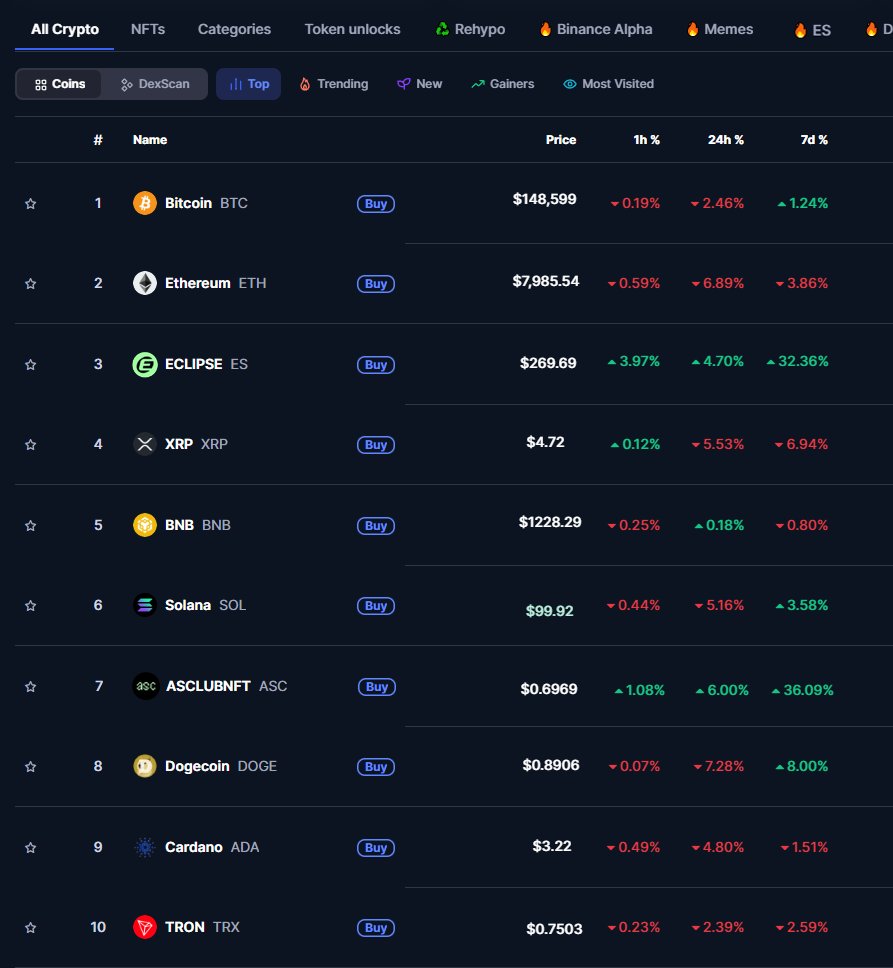Open the Dogecoin DOGE name link

(221, 766)
